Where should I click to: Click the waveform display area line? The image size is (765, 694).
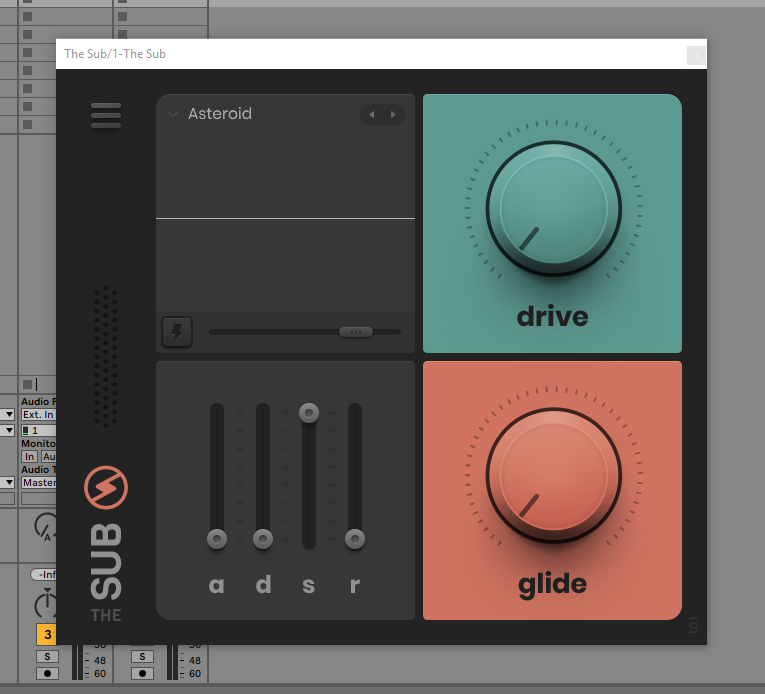(285, 219)
